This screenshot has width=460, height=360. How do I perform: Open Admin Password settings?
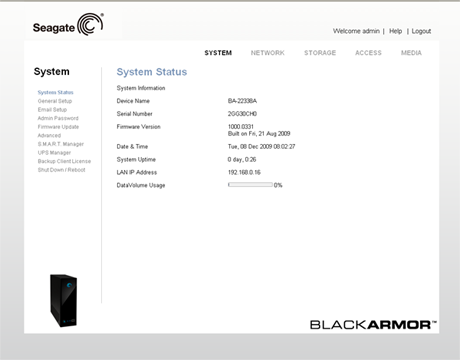coord(58,118)
